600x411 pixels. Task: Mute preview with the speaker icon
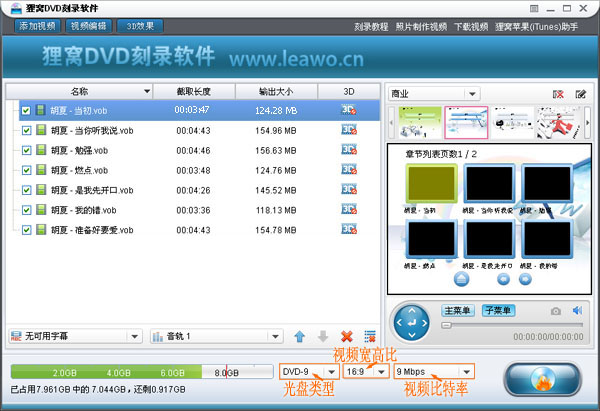point(577,310)
